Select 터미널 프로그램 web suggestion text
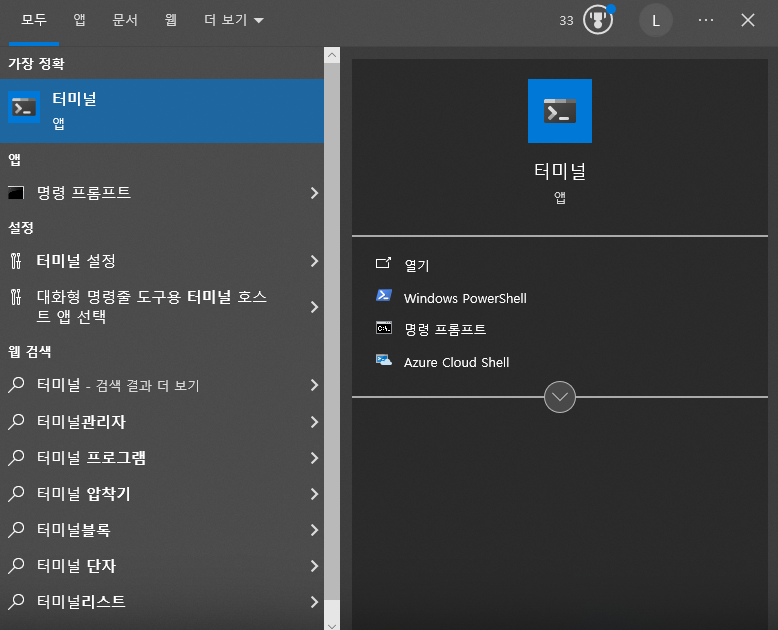Image resolution: width=778 pixels, height=630 pixels. point(91,458)
